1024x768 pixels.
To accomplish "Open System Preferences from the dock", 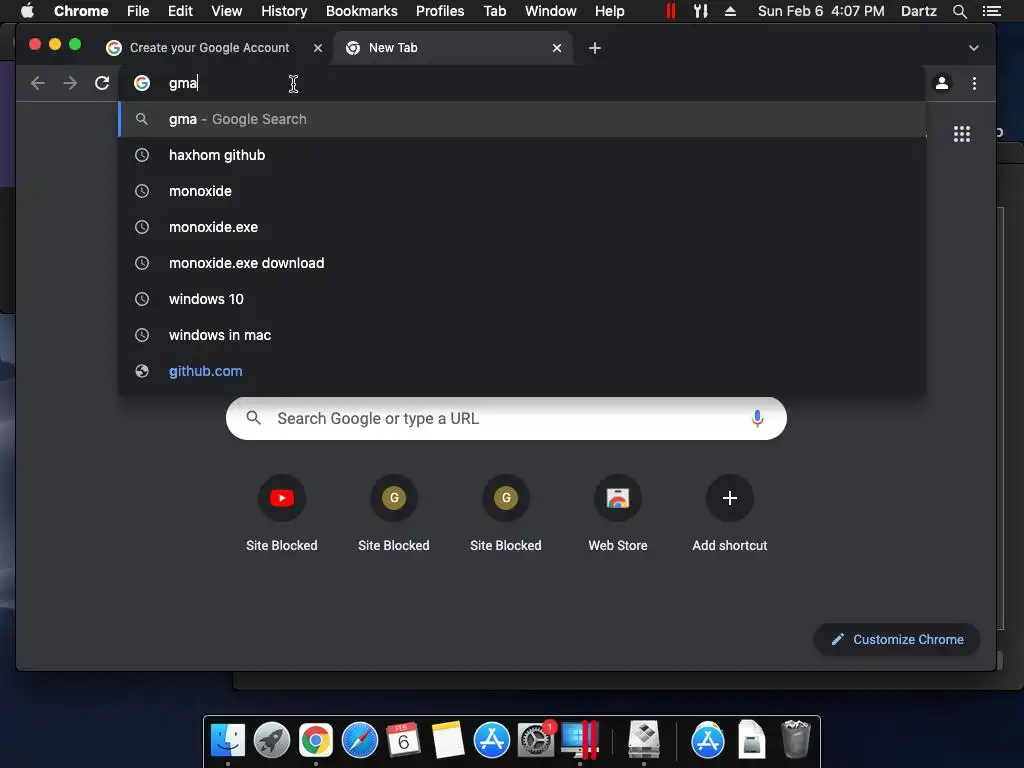I will 536,741.
